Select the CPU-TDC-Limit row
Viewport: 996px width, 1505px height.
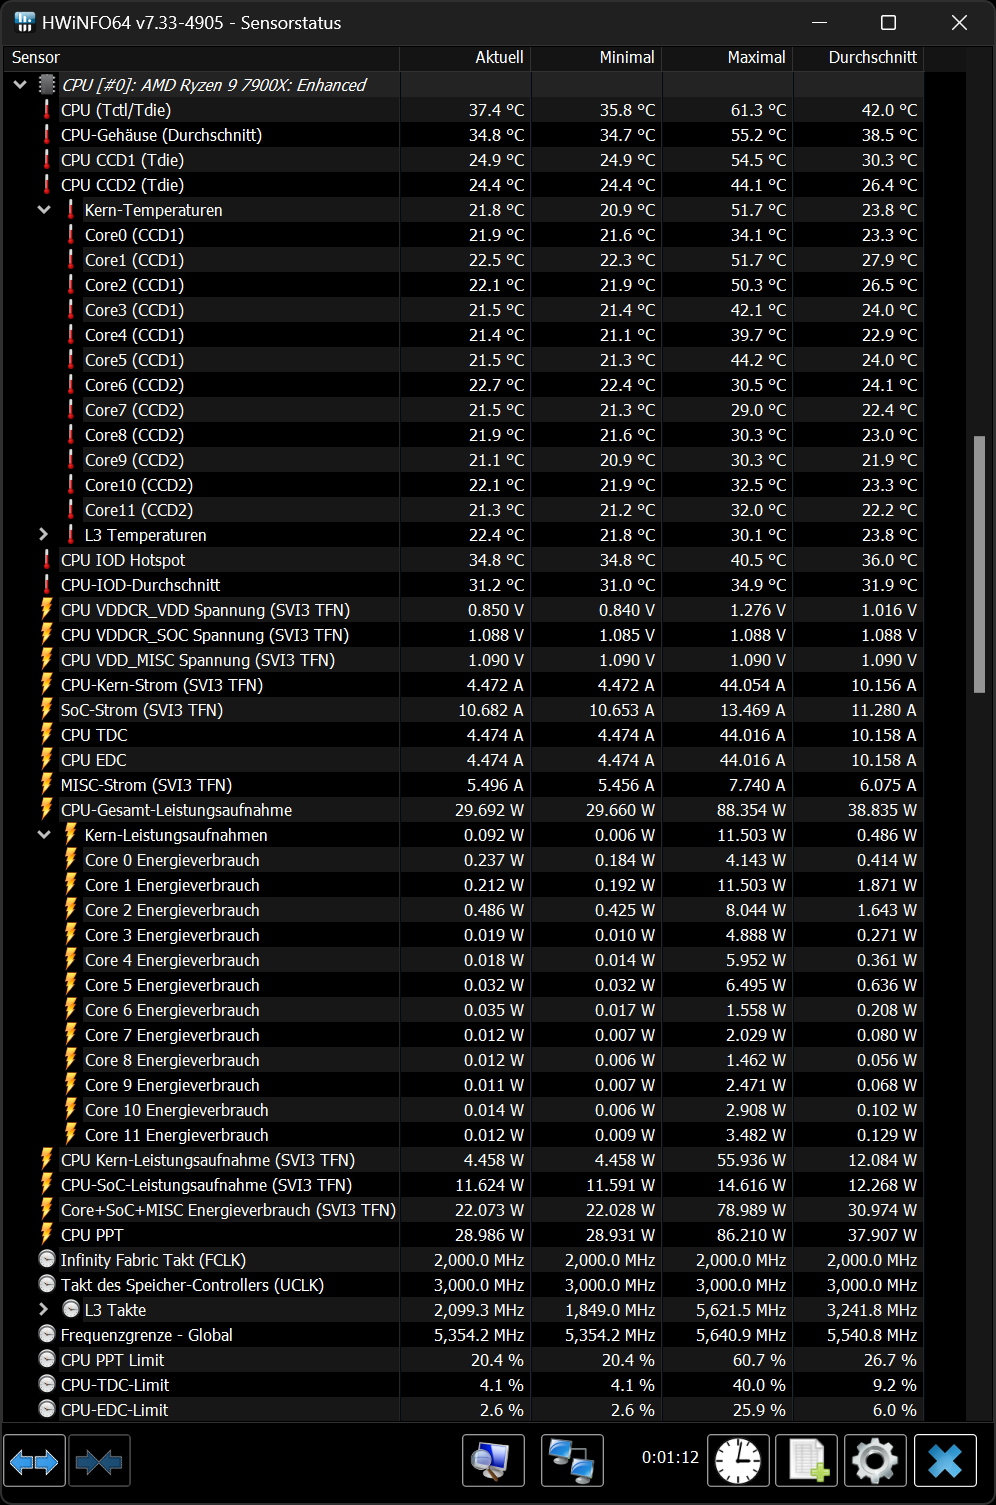pyautogui.click(x=463, y=1385)
